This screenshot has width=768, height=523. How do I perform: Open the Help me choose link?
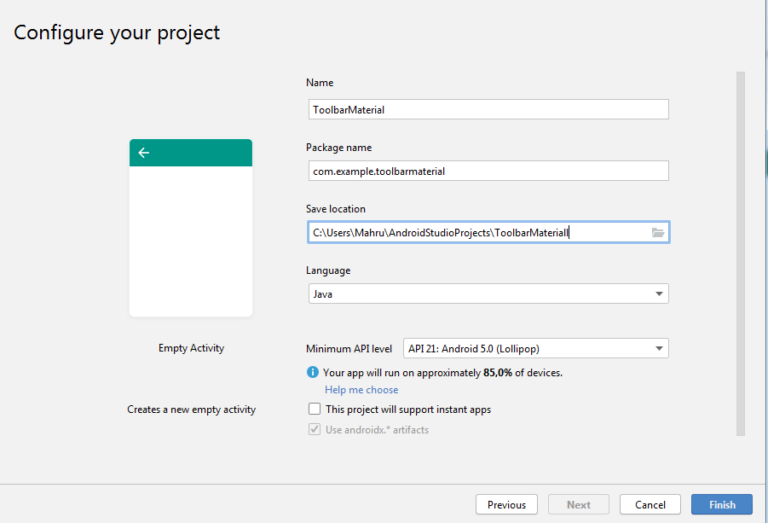click(x=361, y=390)
